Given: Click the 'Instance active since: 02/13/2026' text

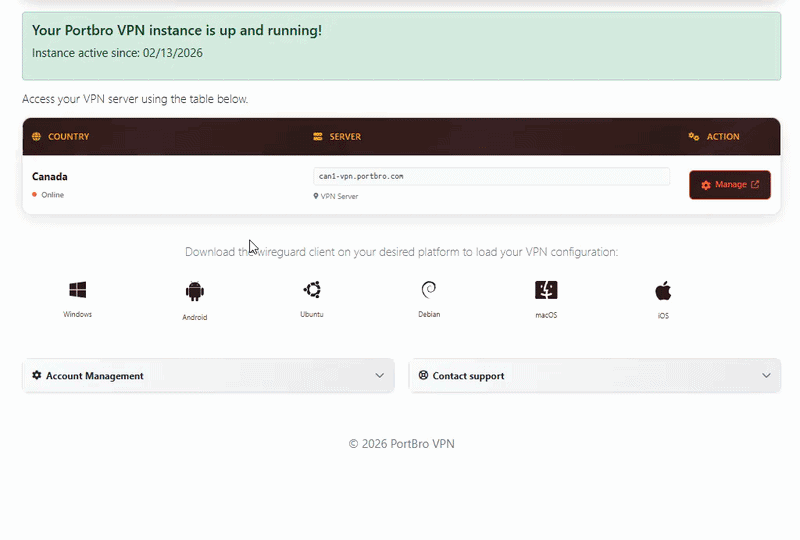Looking at the screenshot, I should point(117,53).
